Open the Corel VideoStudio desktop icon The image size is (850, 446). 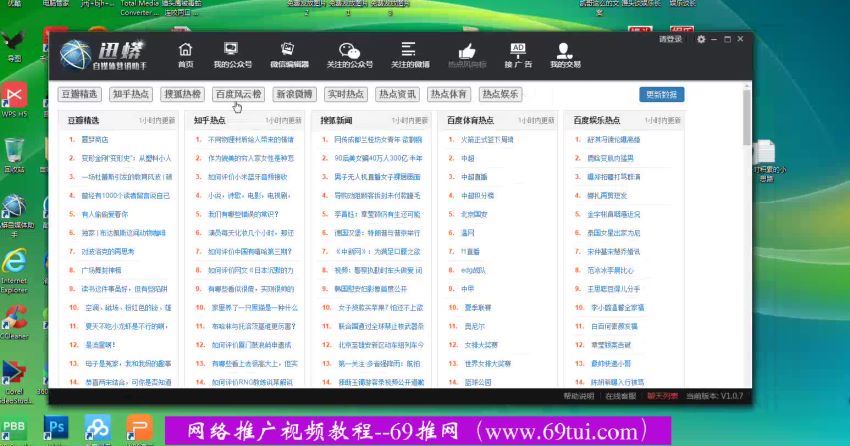click(x=15, y=382)
